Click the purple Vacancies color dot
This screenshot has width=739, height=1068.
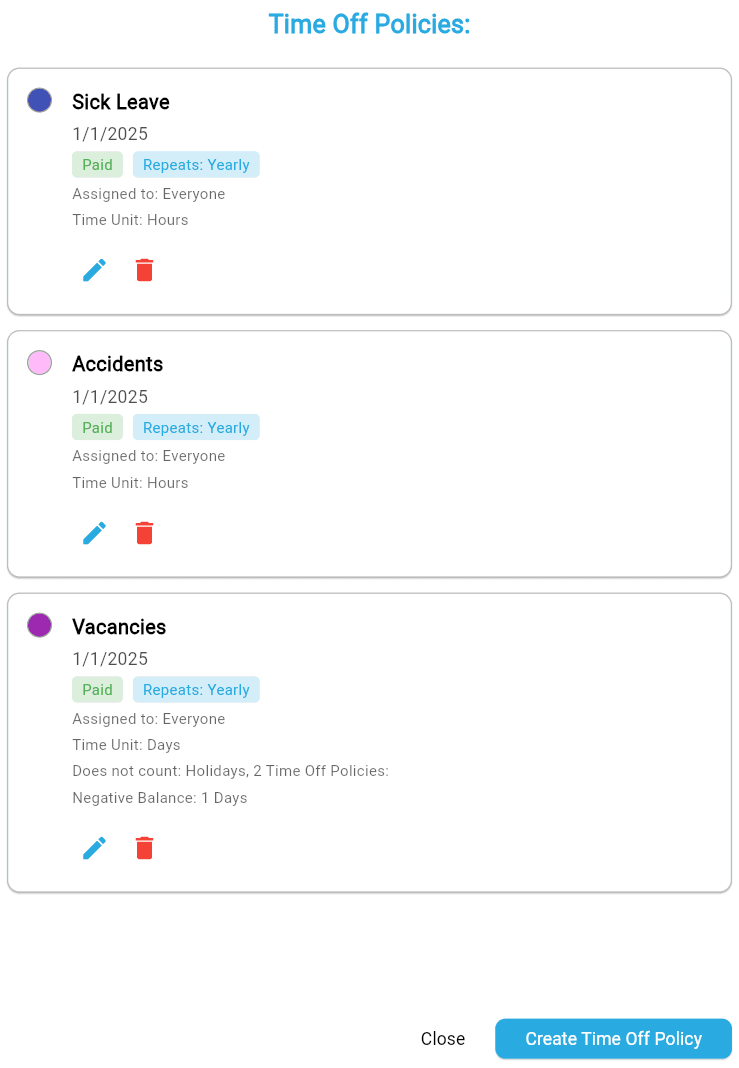tap(39, 625)
